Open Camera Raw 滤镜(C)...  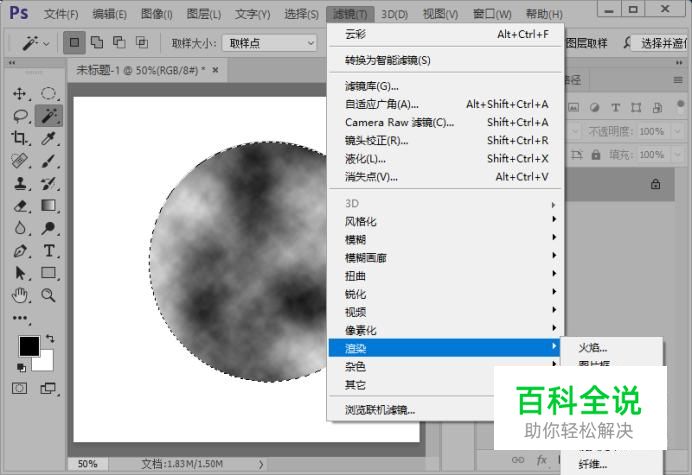(x=446, y=122)
